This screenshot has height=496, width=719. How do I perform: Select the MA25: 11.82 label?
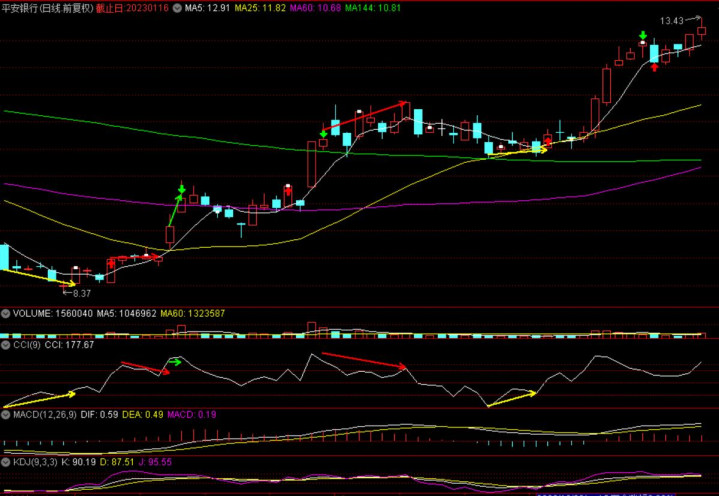(x=260, y=8)
